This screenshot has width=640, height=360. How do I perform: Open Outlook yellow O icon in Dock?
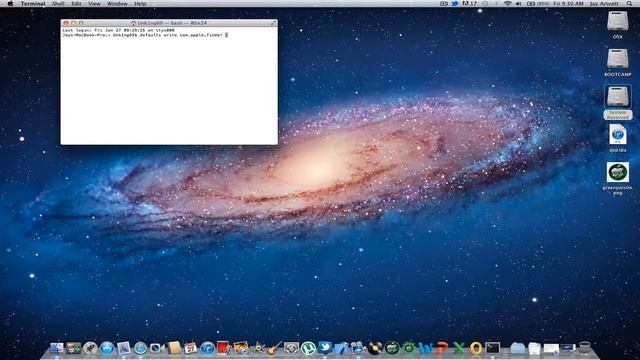476,348
